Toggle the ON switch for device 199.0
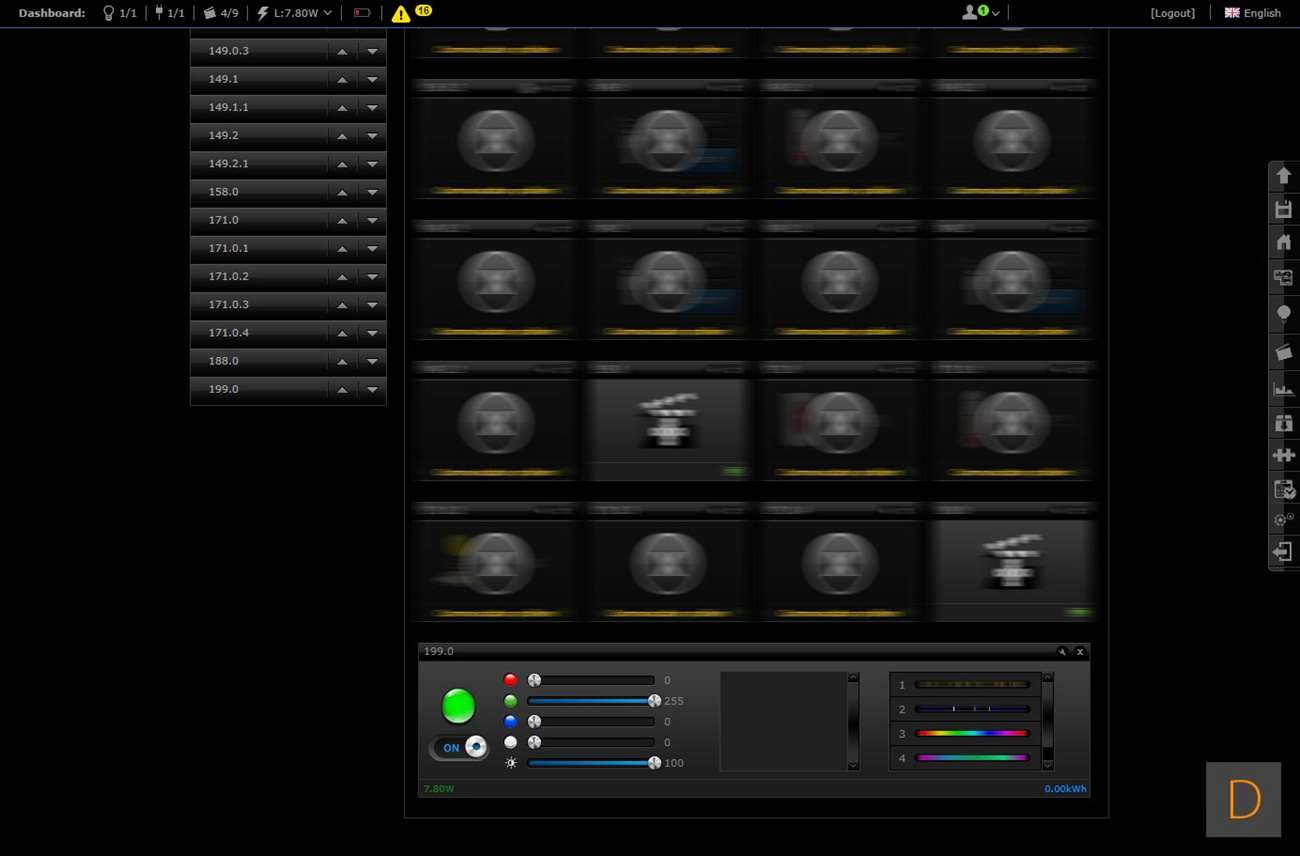Viewport: 1300px width, 856px height. (x=459, y=747)
